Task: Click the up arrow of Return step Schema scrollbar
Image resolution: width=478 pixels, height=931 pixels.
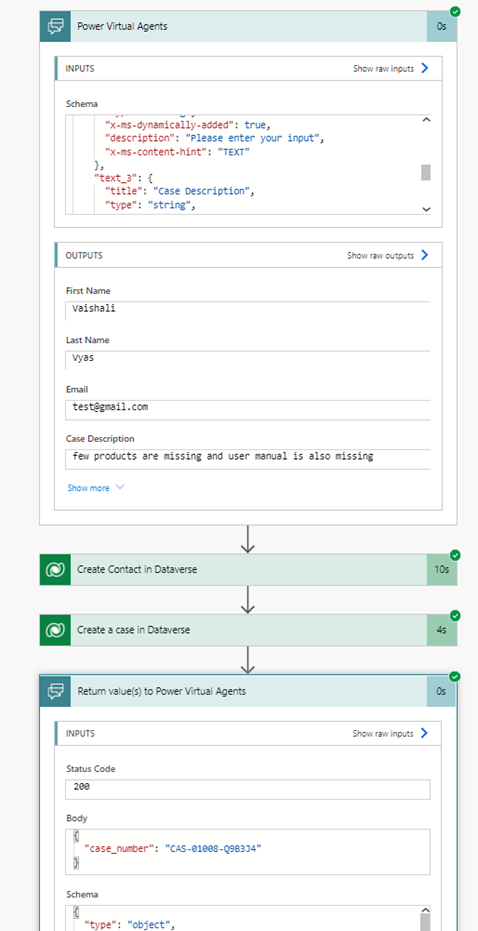Action: [425, 910]
